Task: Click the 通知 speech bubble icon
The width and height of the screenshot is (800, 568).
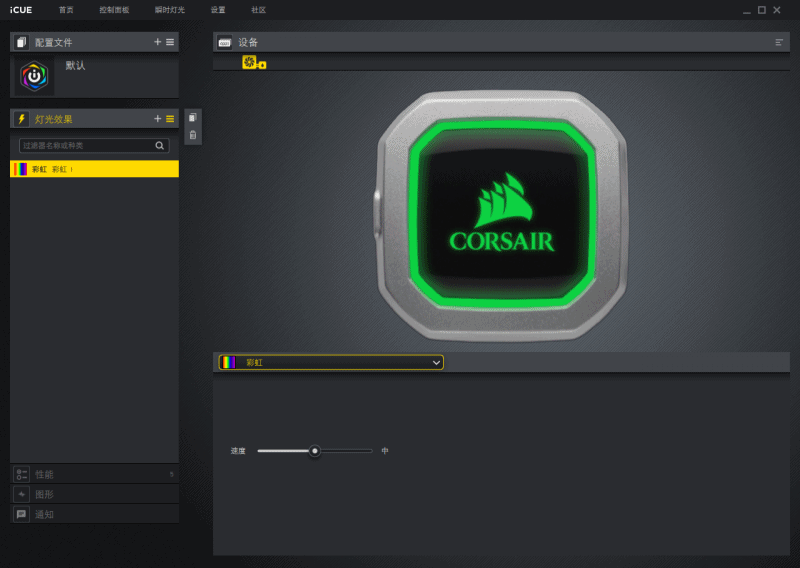Action: 21,514
